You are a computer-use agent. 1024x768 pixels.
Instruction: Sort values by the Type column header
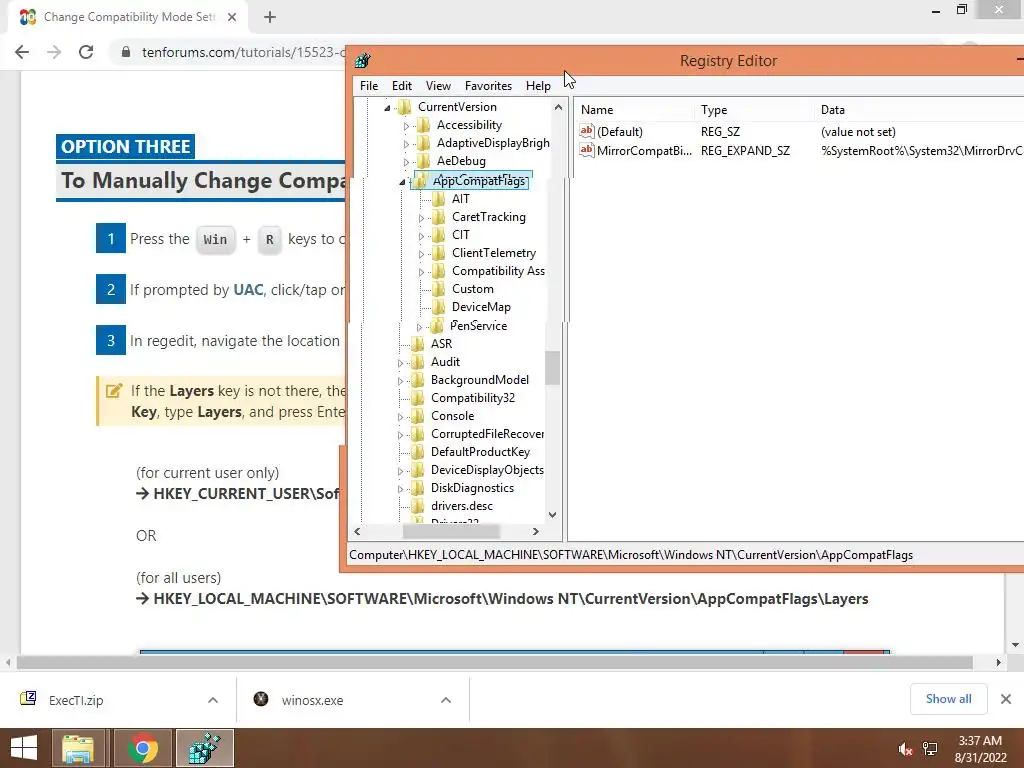pyautogui.click(x=755, y=110)
